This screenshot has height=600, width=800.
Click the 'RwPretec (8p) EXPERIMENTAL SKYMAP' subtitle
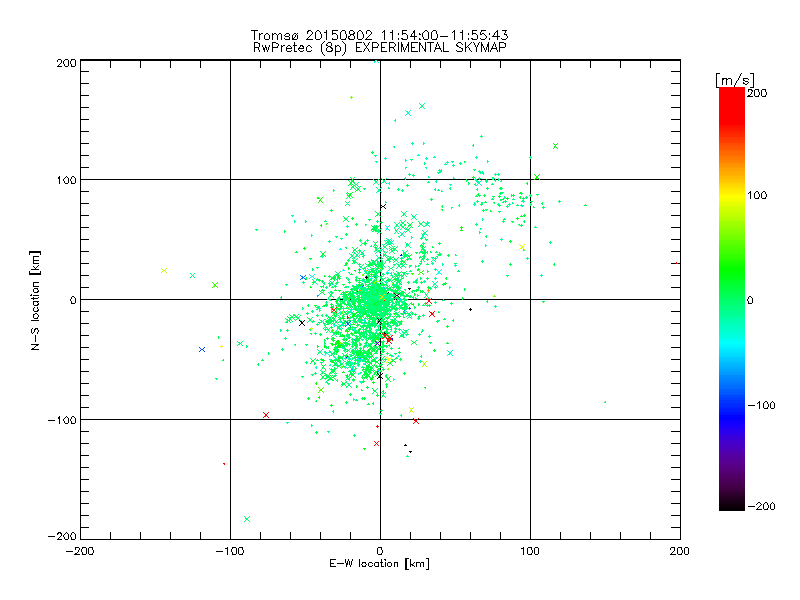[380, 47]
